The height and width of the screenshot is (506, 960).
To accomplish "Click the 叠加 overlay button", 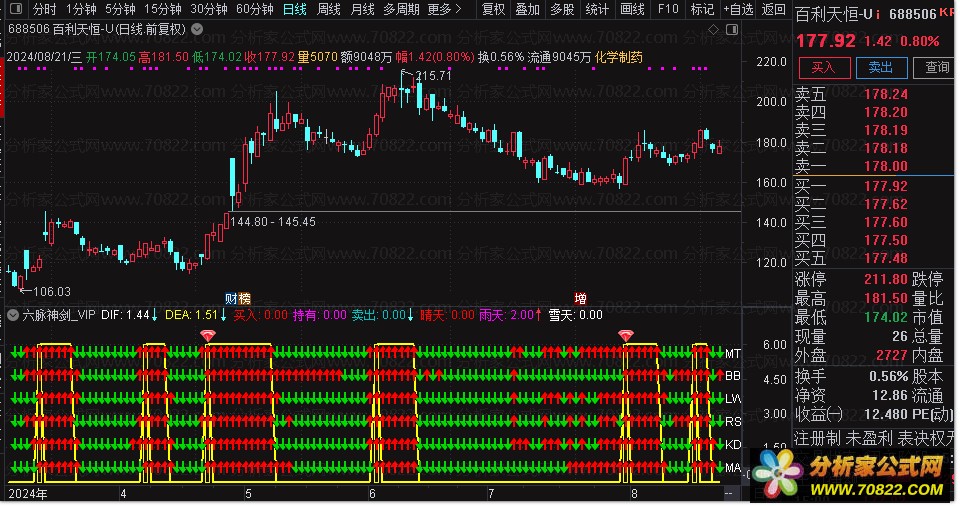I will 528,9.
